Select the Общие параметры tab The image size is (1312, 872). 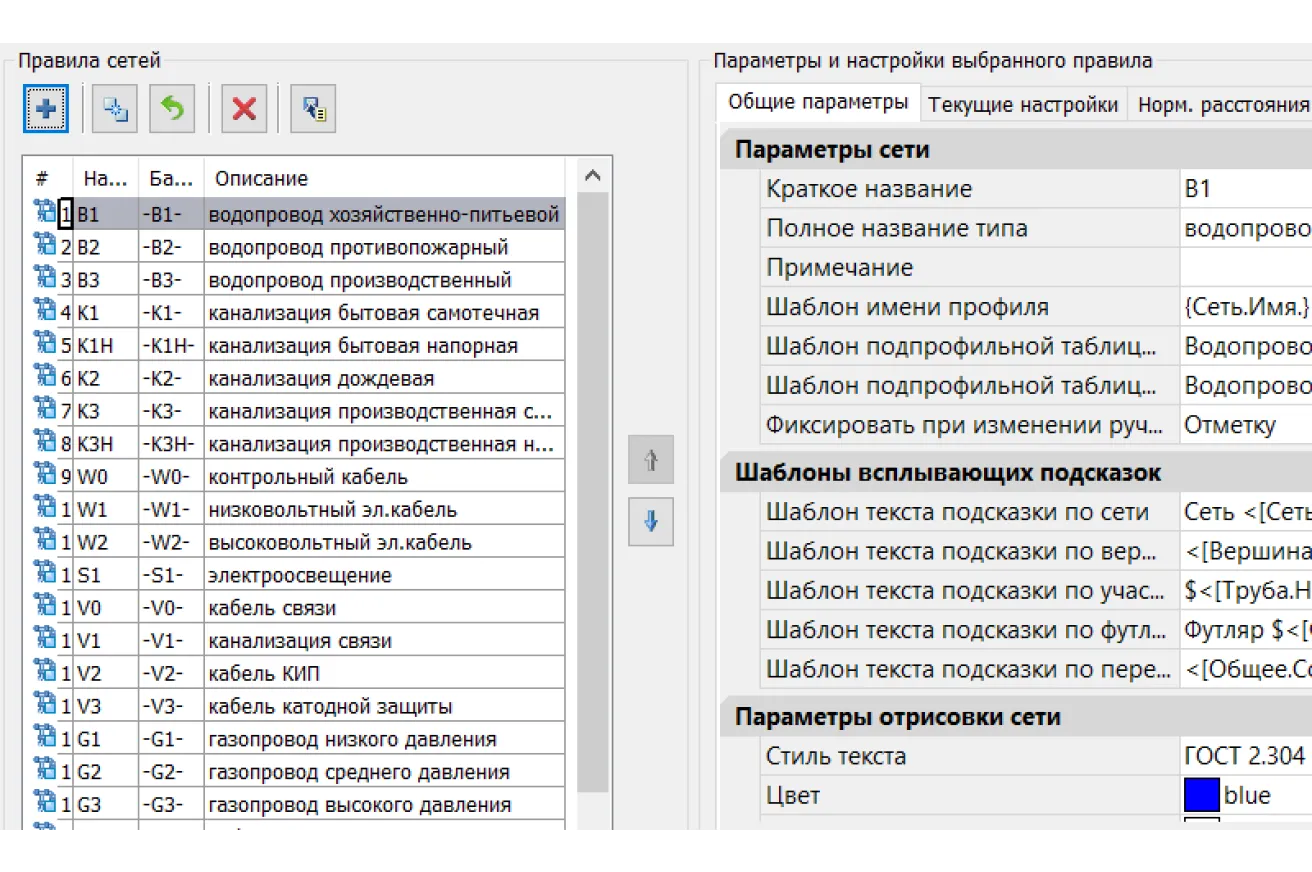pos(817,102)
